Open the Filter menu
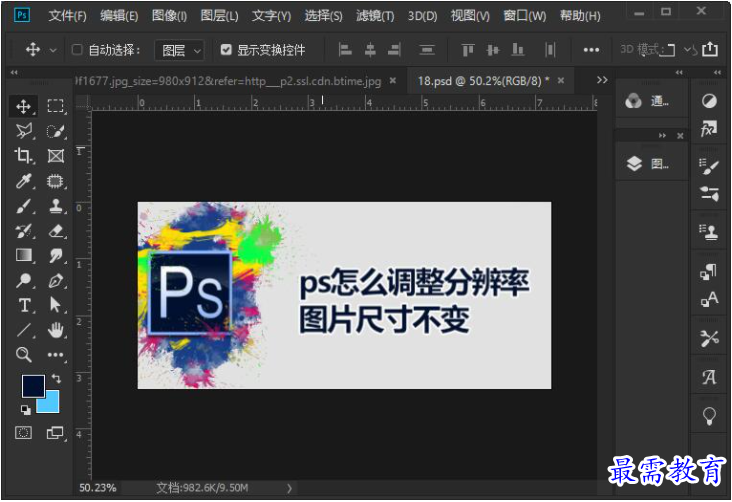Image resolution: width=732 pixels, height=502 pixels. (375, 16)
